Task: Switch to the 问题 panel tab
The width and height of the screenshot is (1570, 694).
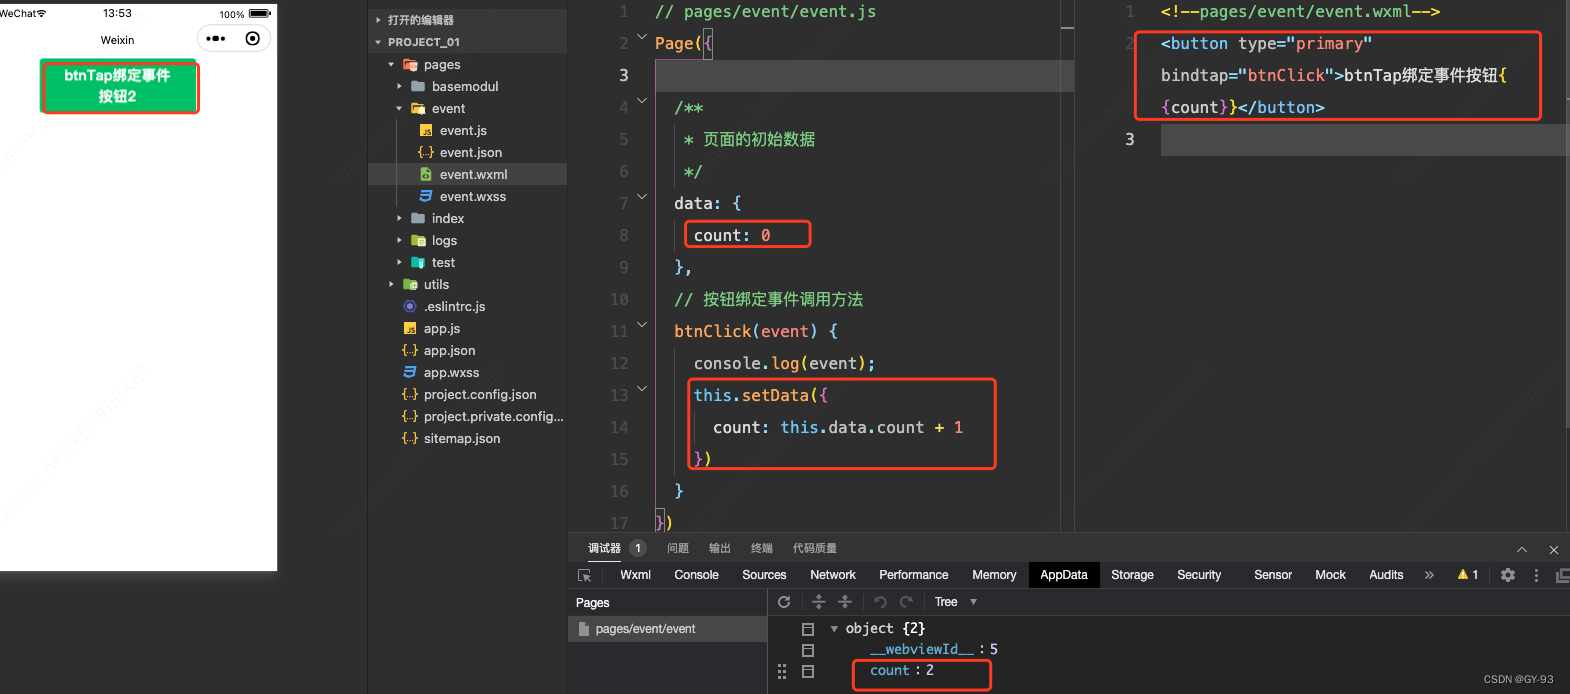Action: 678,549
